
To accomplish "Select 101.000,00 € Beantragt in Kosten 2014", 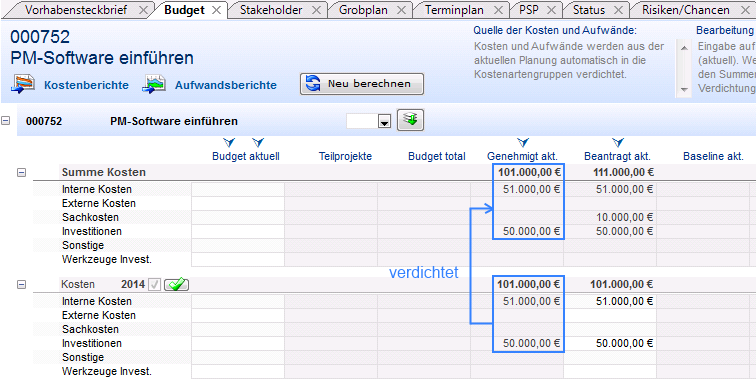I will pos(621,285).
